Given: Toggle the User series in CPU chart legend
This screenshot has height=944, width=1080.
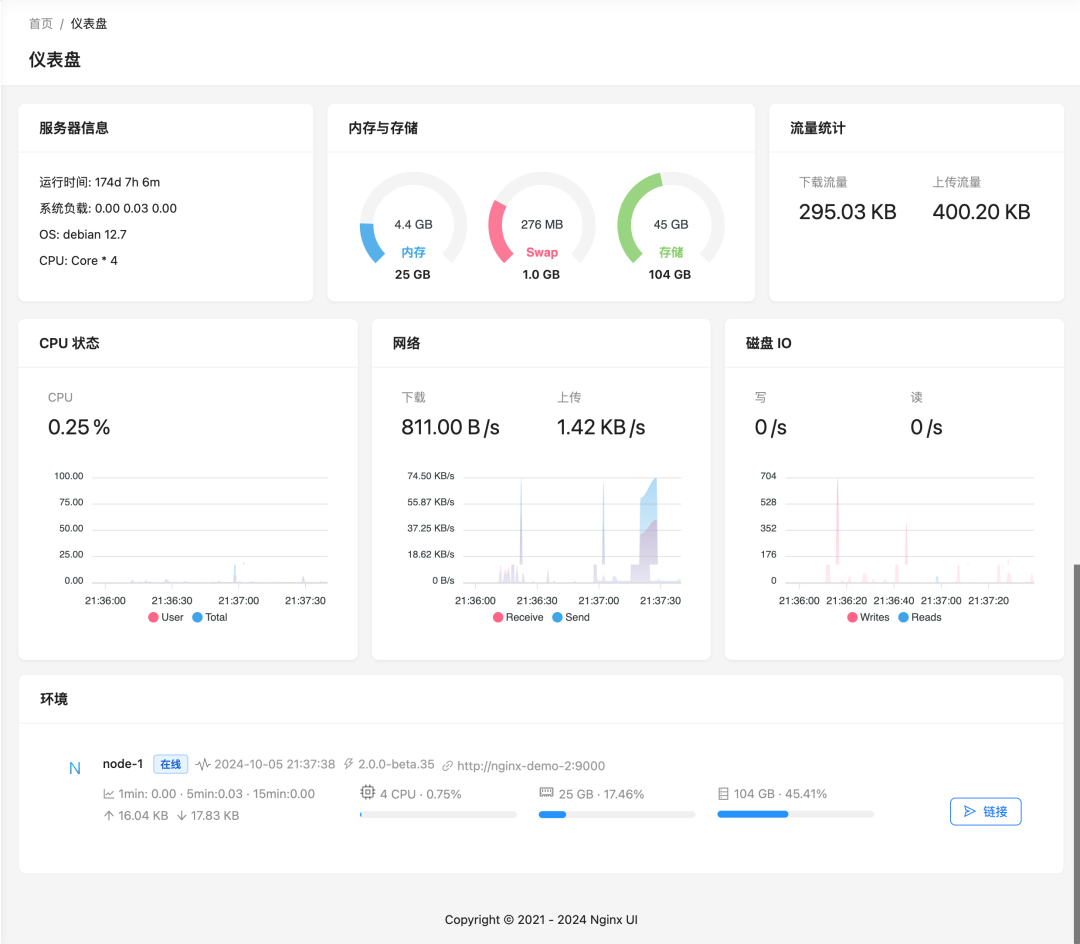Looking at the screenshot, I should click(166, 617).
